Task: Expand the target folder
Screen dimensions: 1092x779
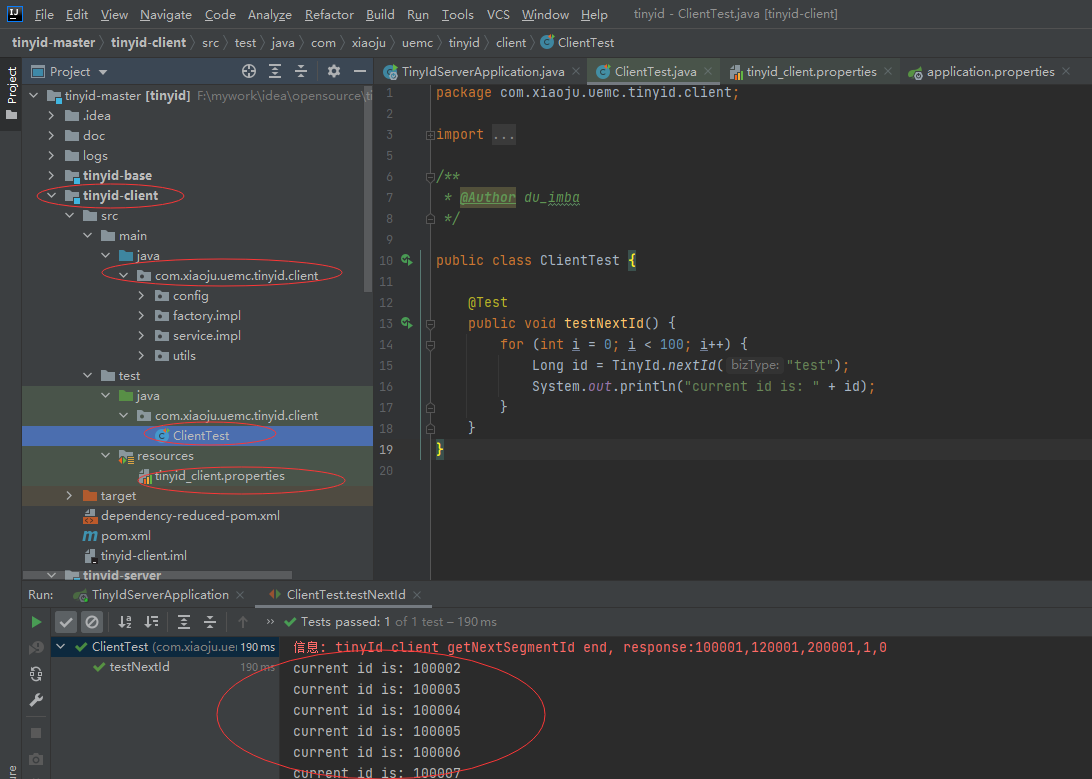Action: [x=70, y=496]
